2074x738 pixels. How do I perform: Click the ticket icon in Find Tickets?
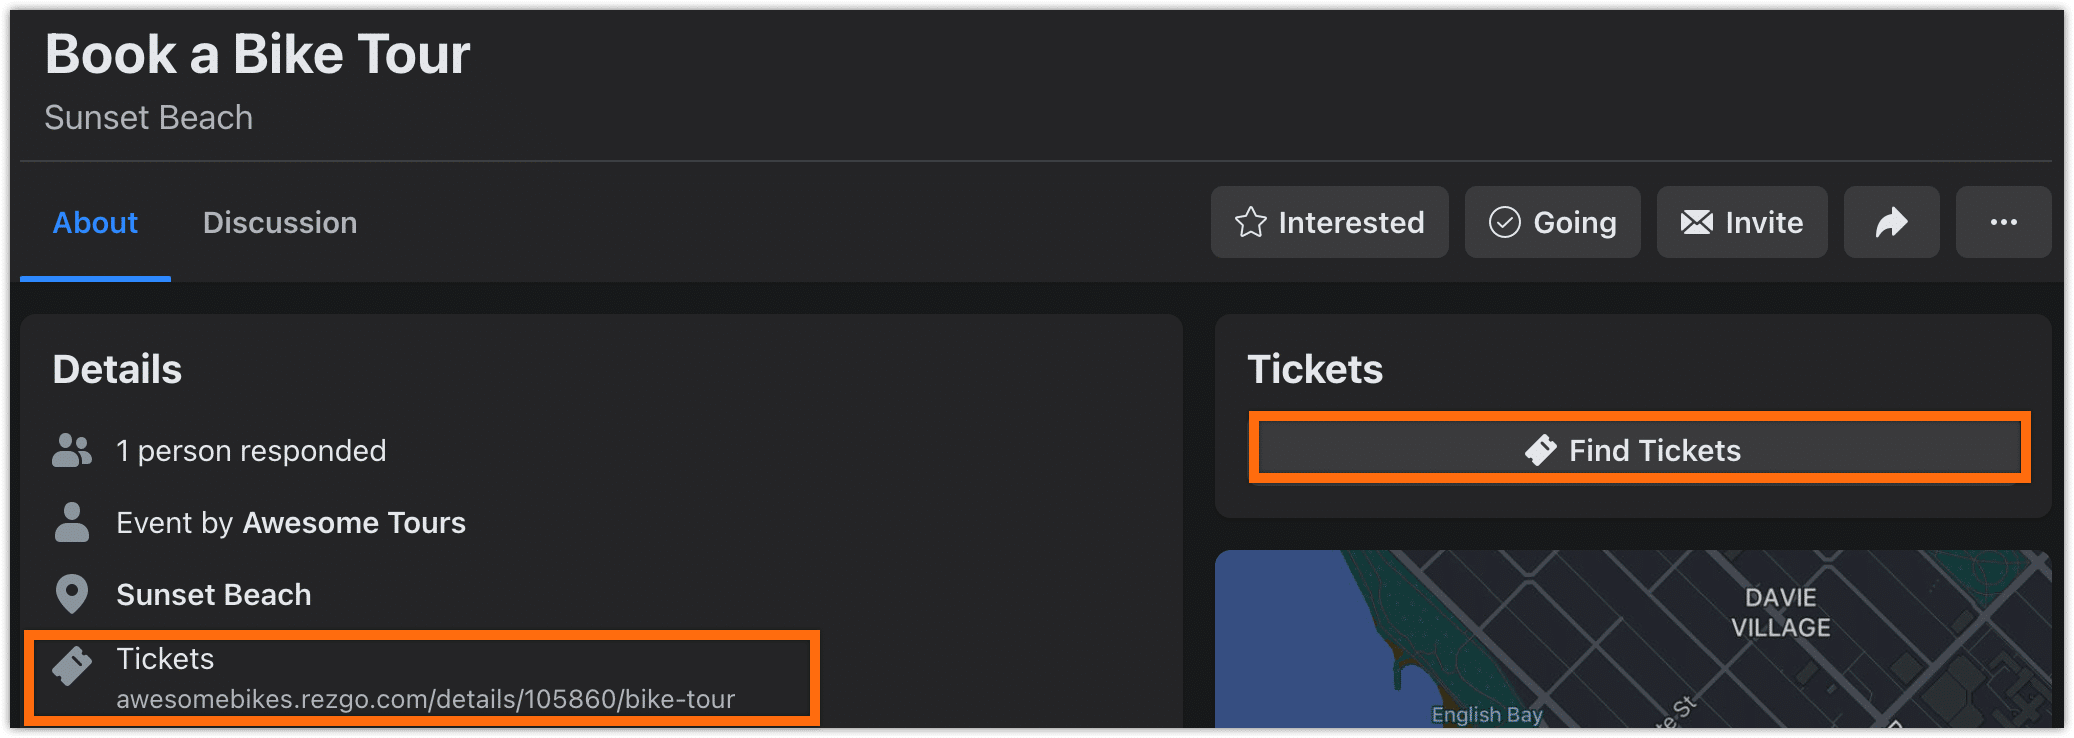1540,450
